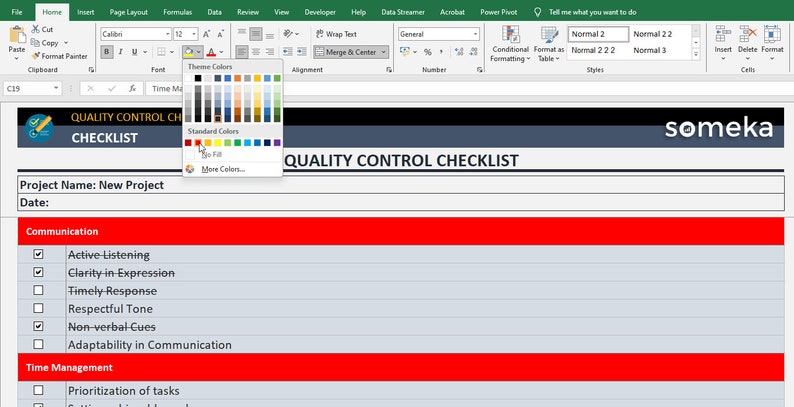Open the Format as Table menu

pos(549,44)
